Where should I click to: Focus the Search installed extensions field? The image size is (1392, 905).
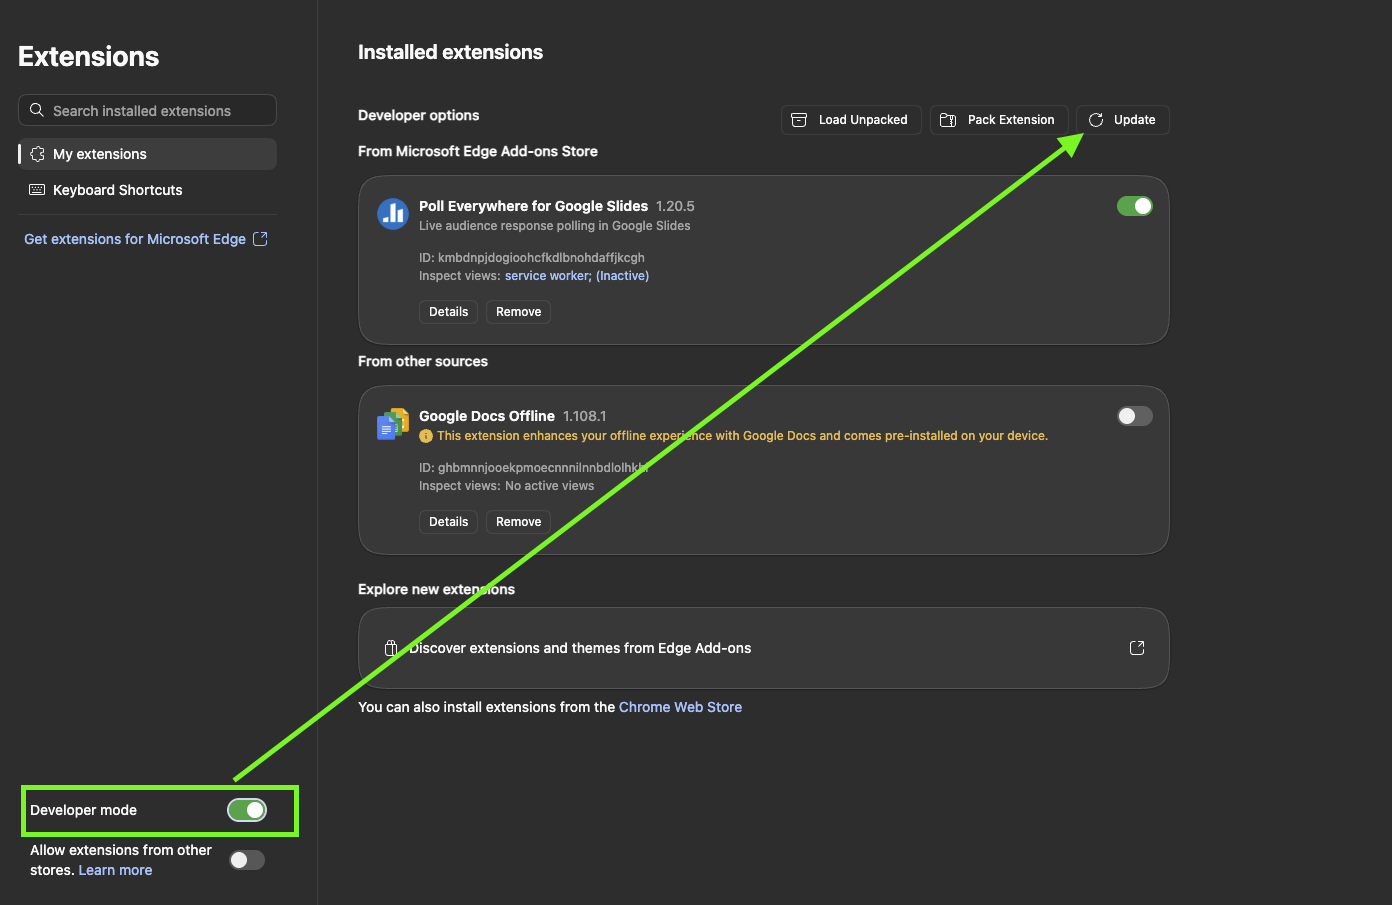[147, 110]
